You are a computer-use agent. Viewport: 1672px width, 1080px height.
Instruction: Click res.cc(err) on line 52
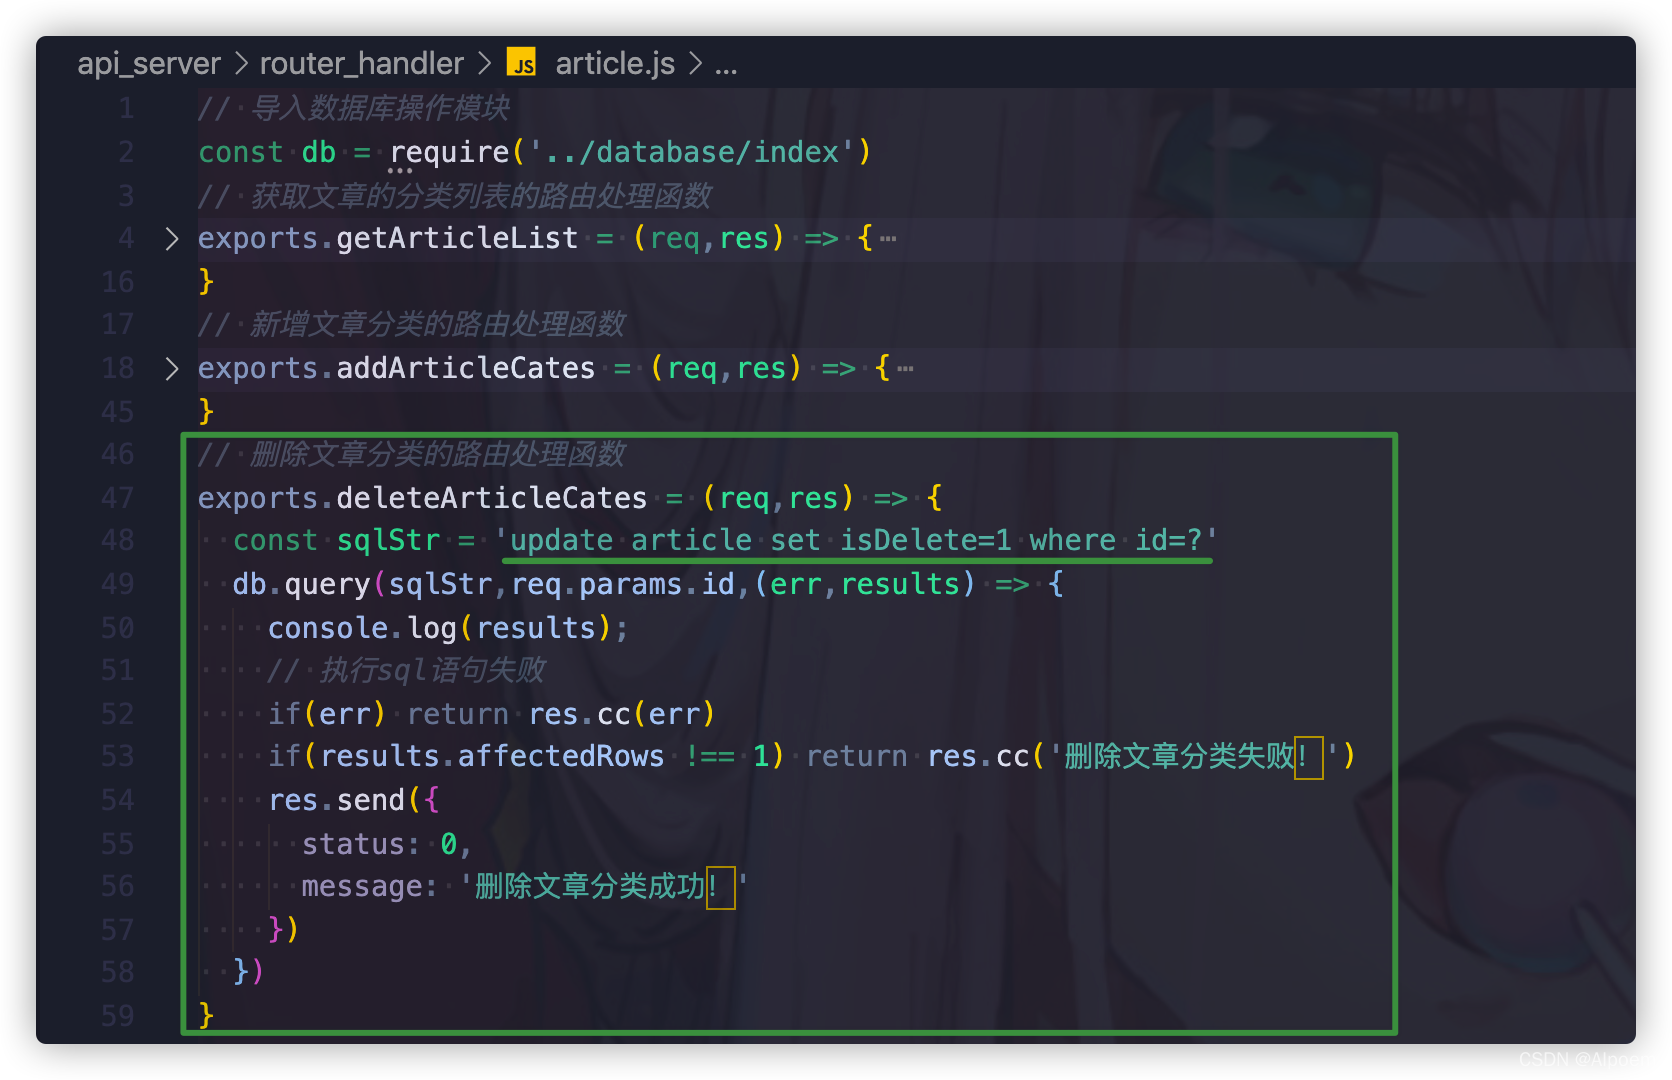click(x=622, y=714)
